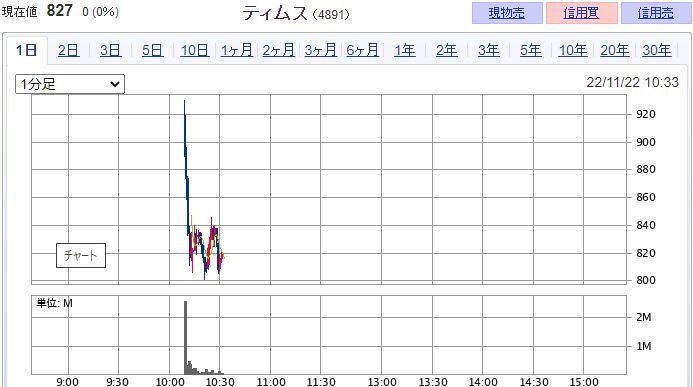Click the 2M volume axis label

point(644,317)
